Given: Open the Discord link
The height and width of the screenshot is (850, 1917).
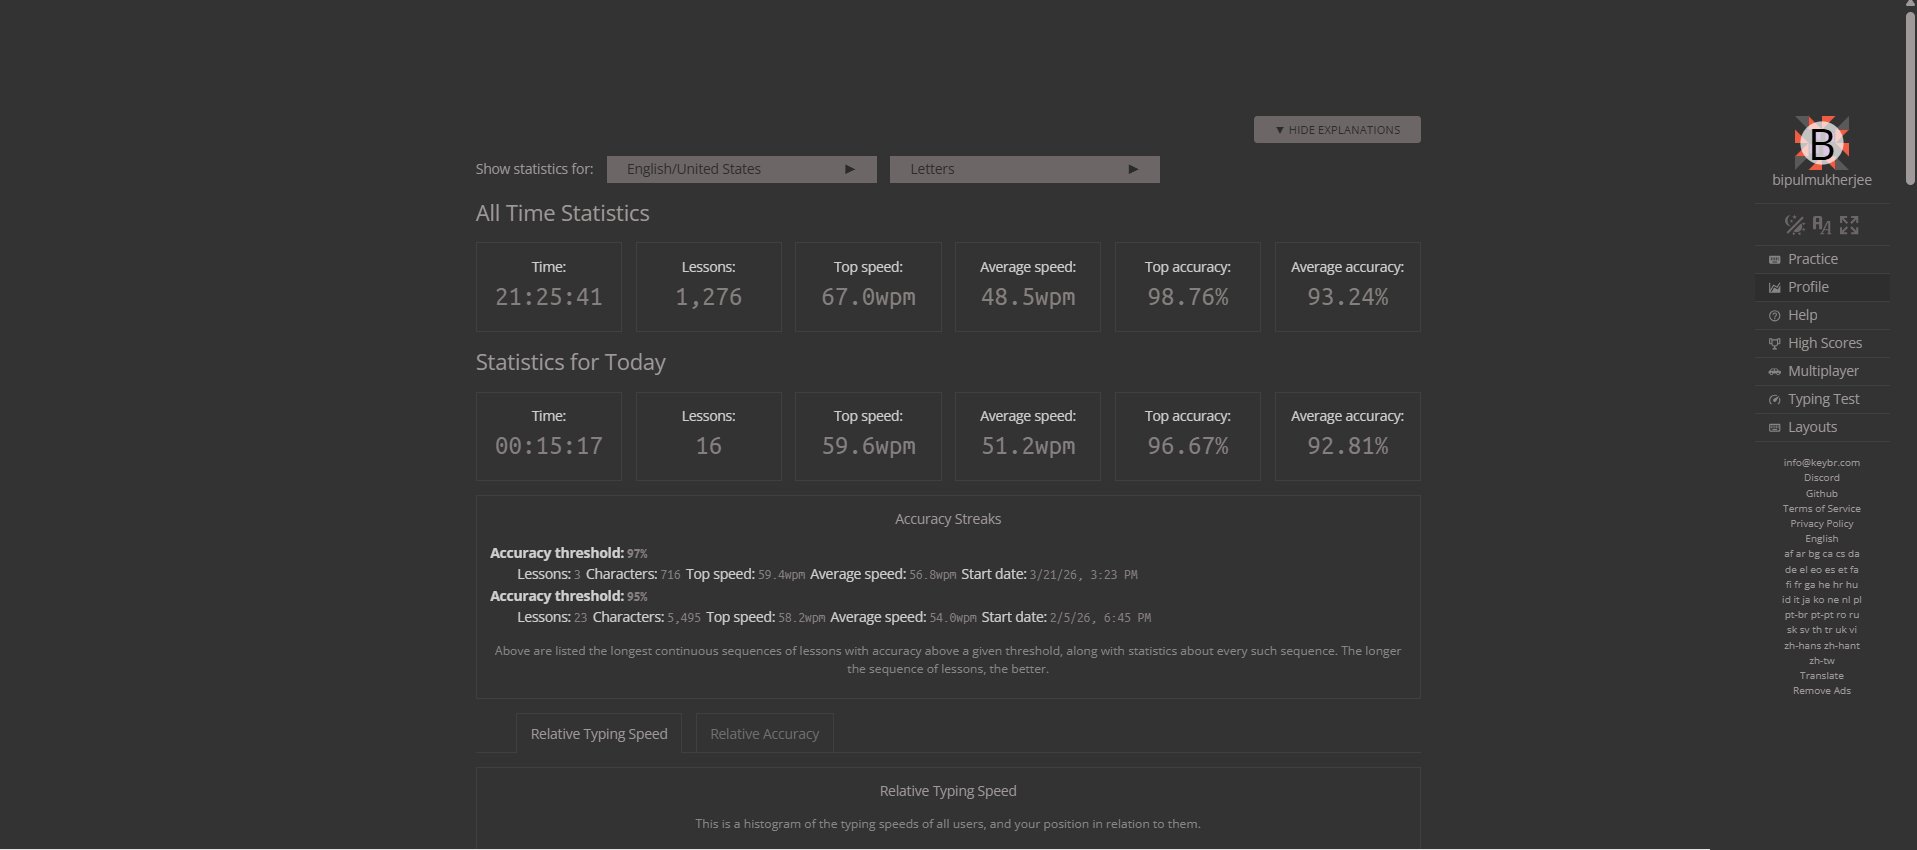Looking at the screenshot, I should [1821, 478].
